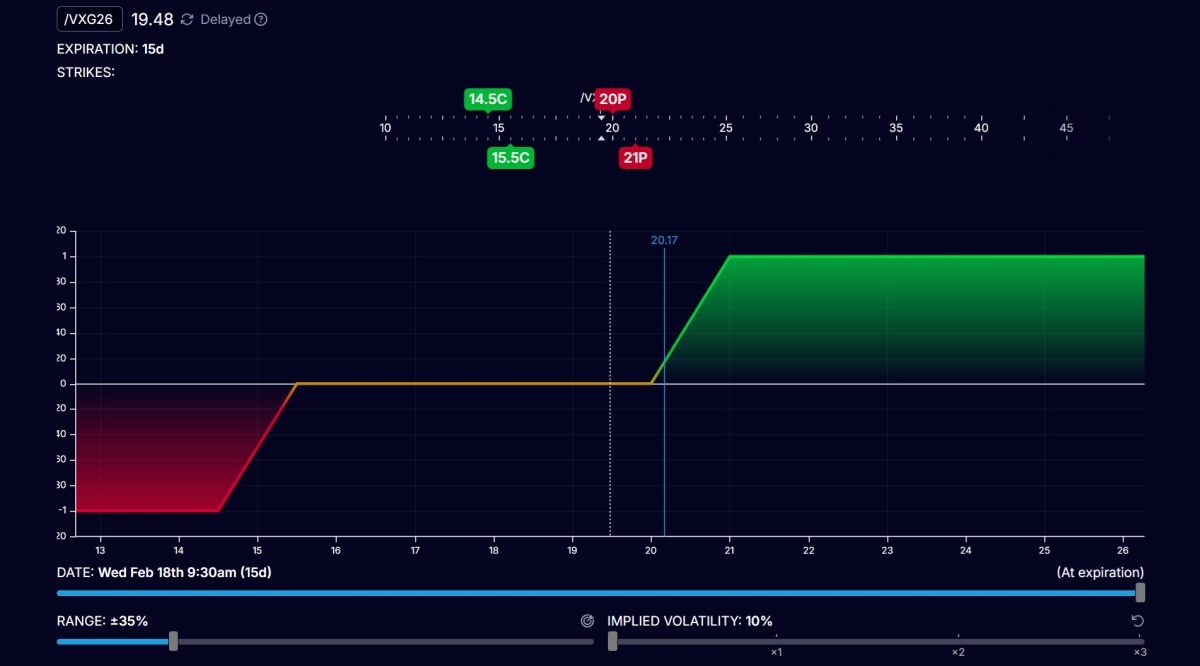The height and width of the screenshot is (666, 1200).
Task: Click the implied volatility slider handle
Action: (x=612, y=641)
